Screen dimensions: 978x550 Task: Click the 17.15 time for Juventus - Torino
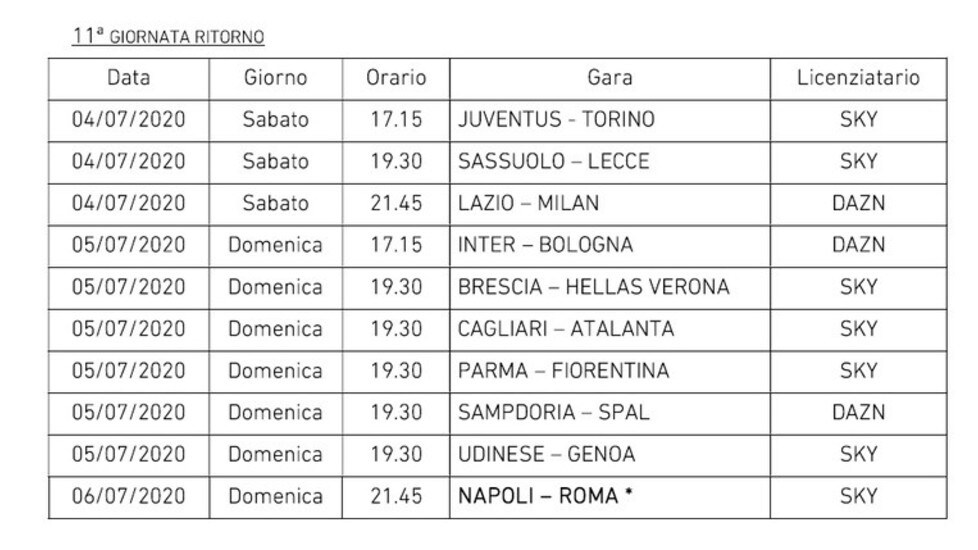click(395, 120)
